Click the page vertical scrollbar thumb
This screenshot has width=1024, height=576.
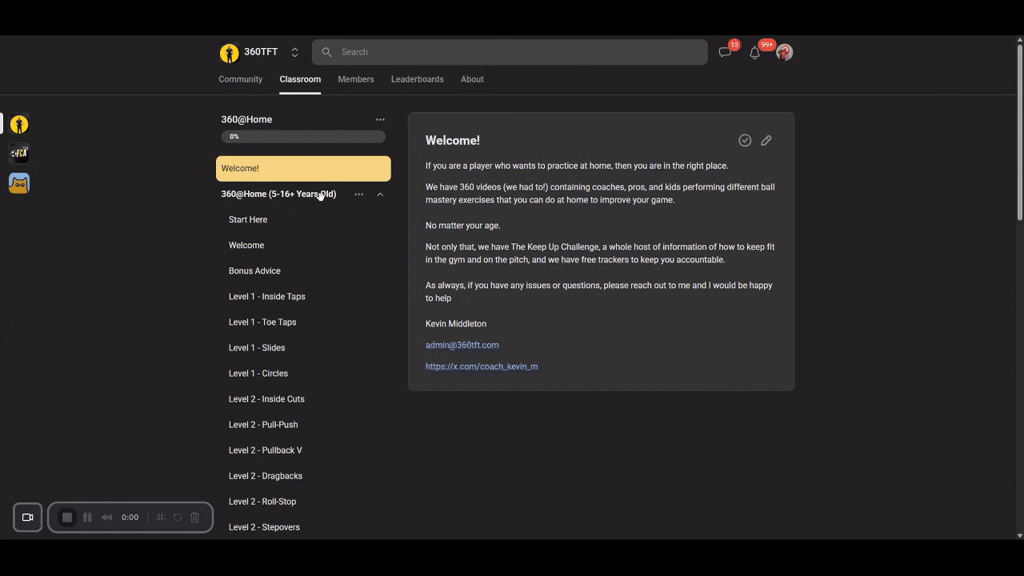(1019, 133)
